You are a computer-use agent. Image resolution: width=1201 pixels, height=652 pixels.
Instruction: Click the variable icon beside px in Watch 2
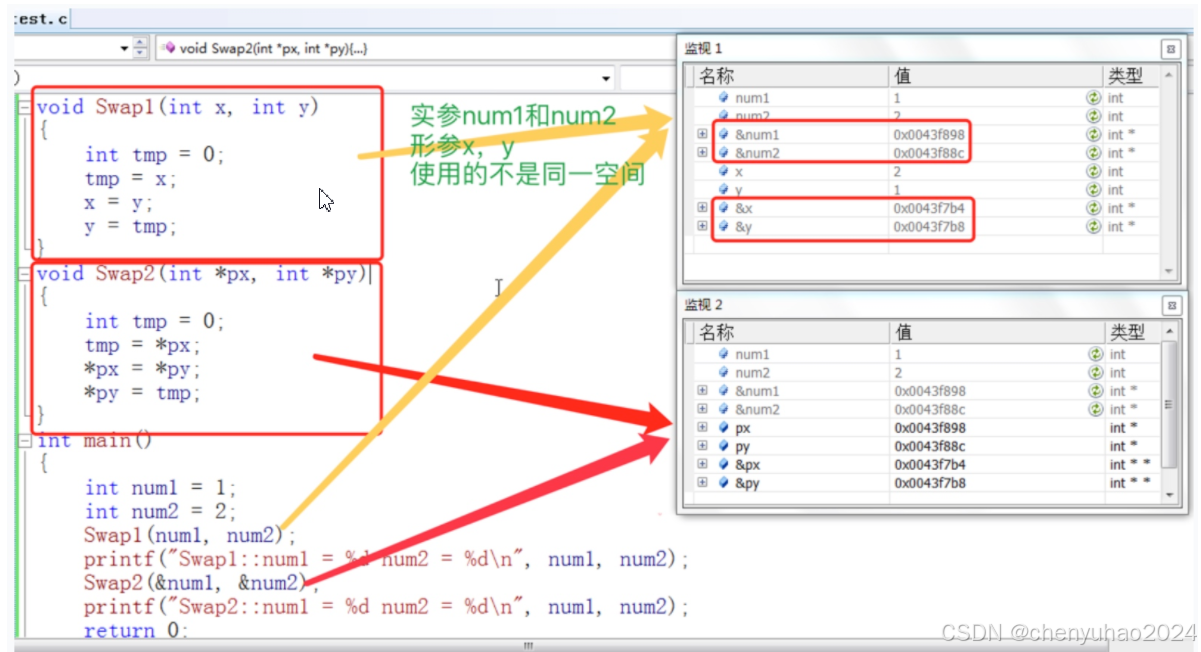(x=724, y=428)
